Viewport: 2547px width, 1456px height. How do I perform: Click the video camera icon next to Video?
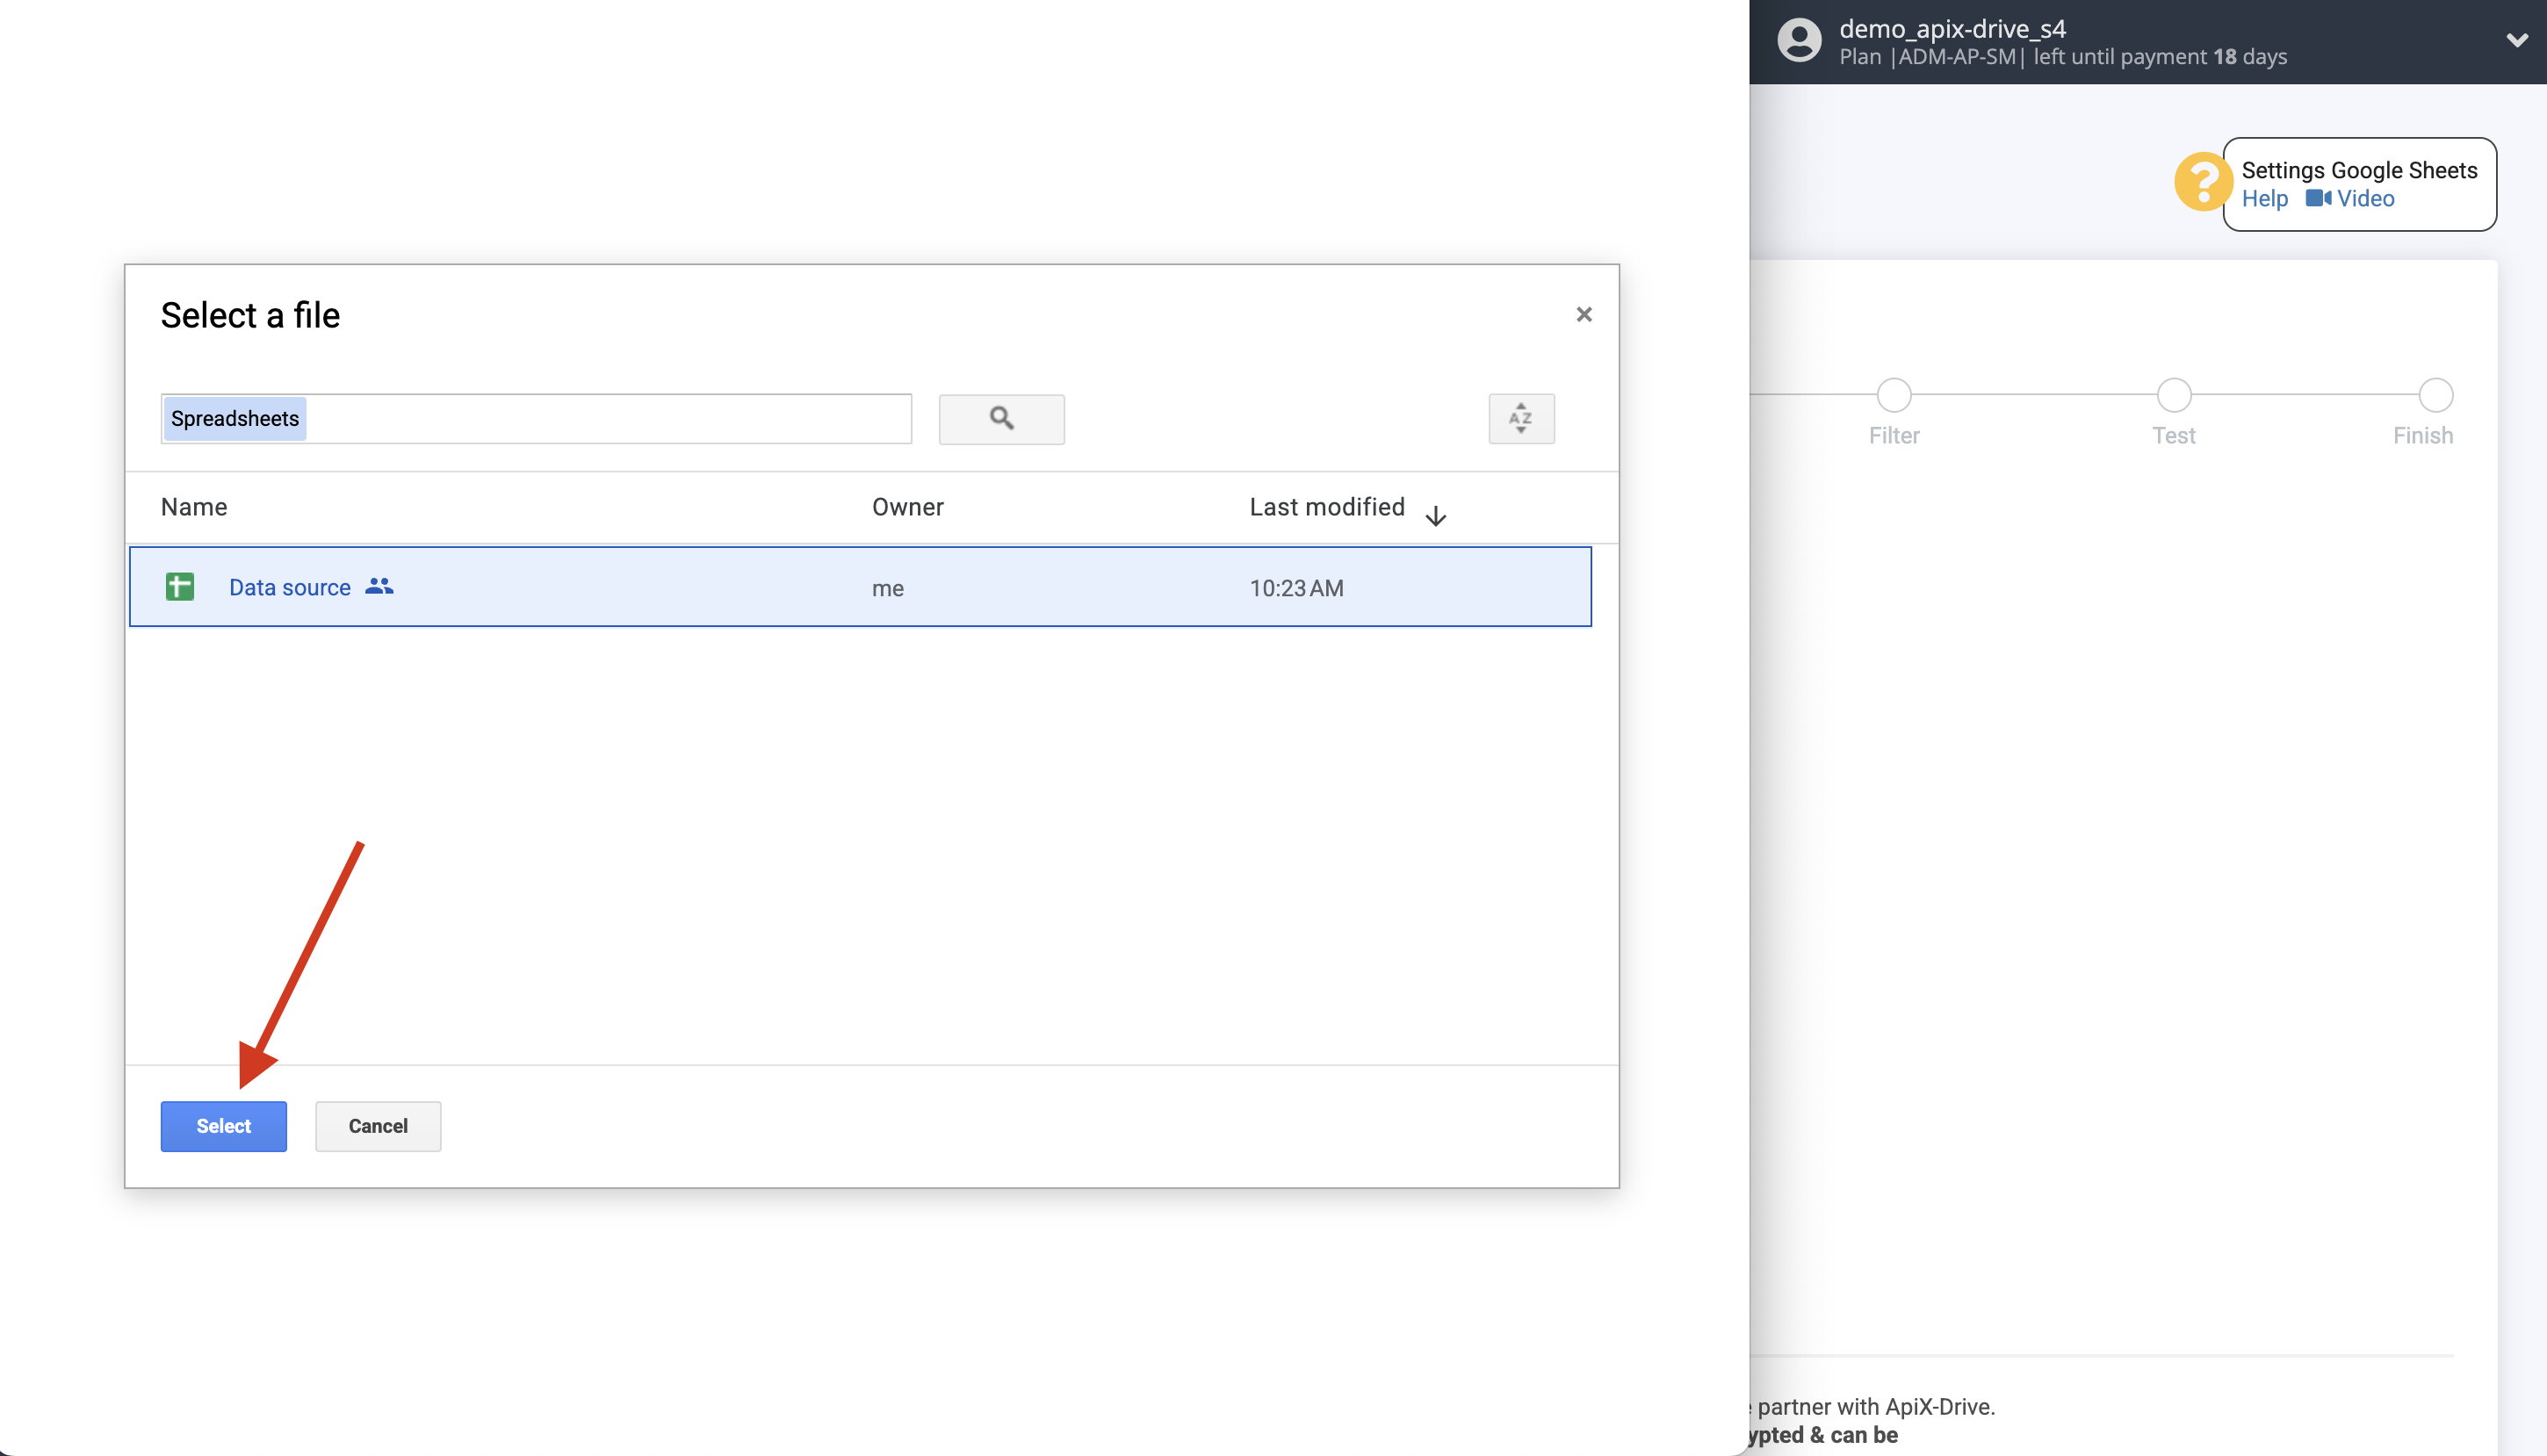(x=2318, y=199)
